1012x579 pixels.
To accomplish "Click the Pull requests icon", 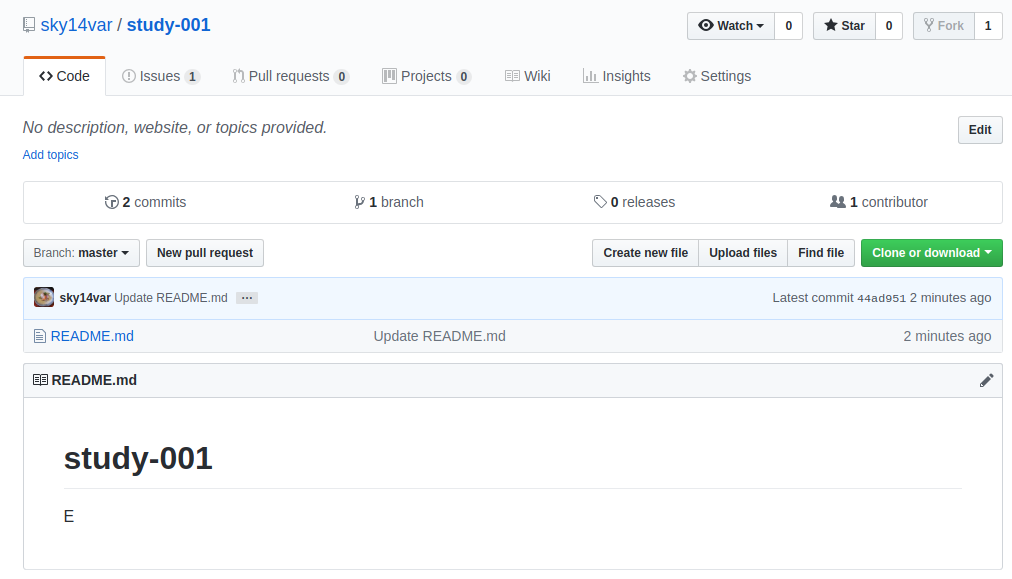I will point(239,76).
